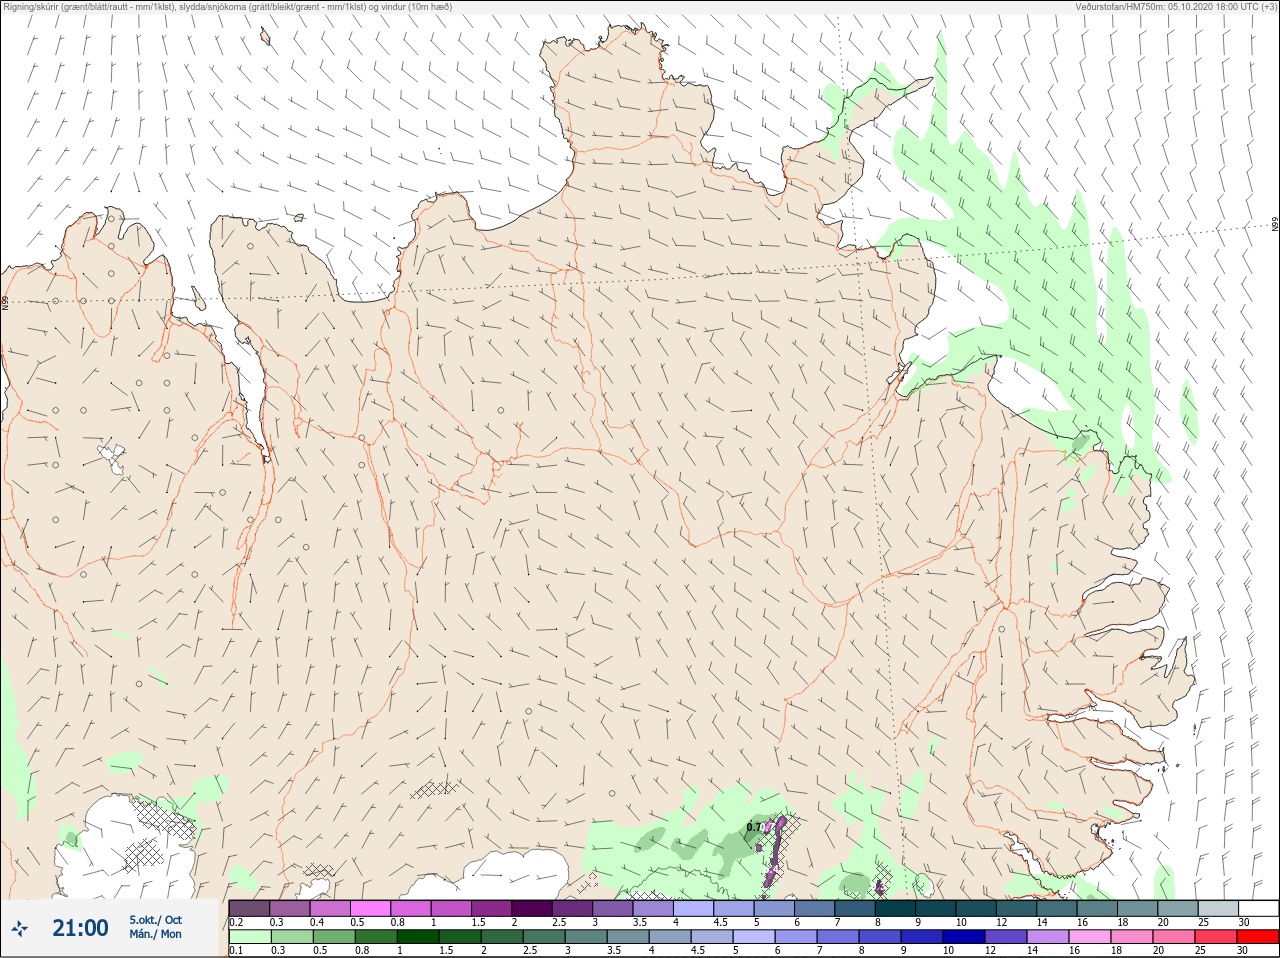Click the 0.7 precipitation value label on map
1280x958 pixels.
coord(754,827)
